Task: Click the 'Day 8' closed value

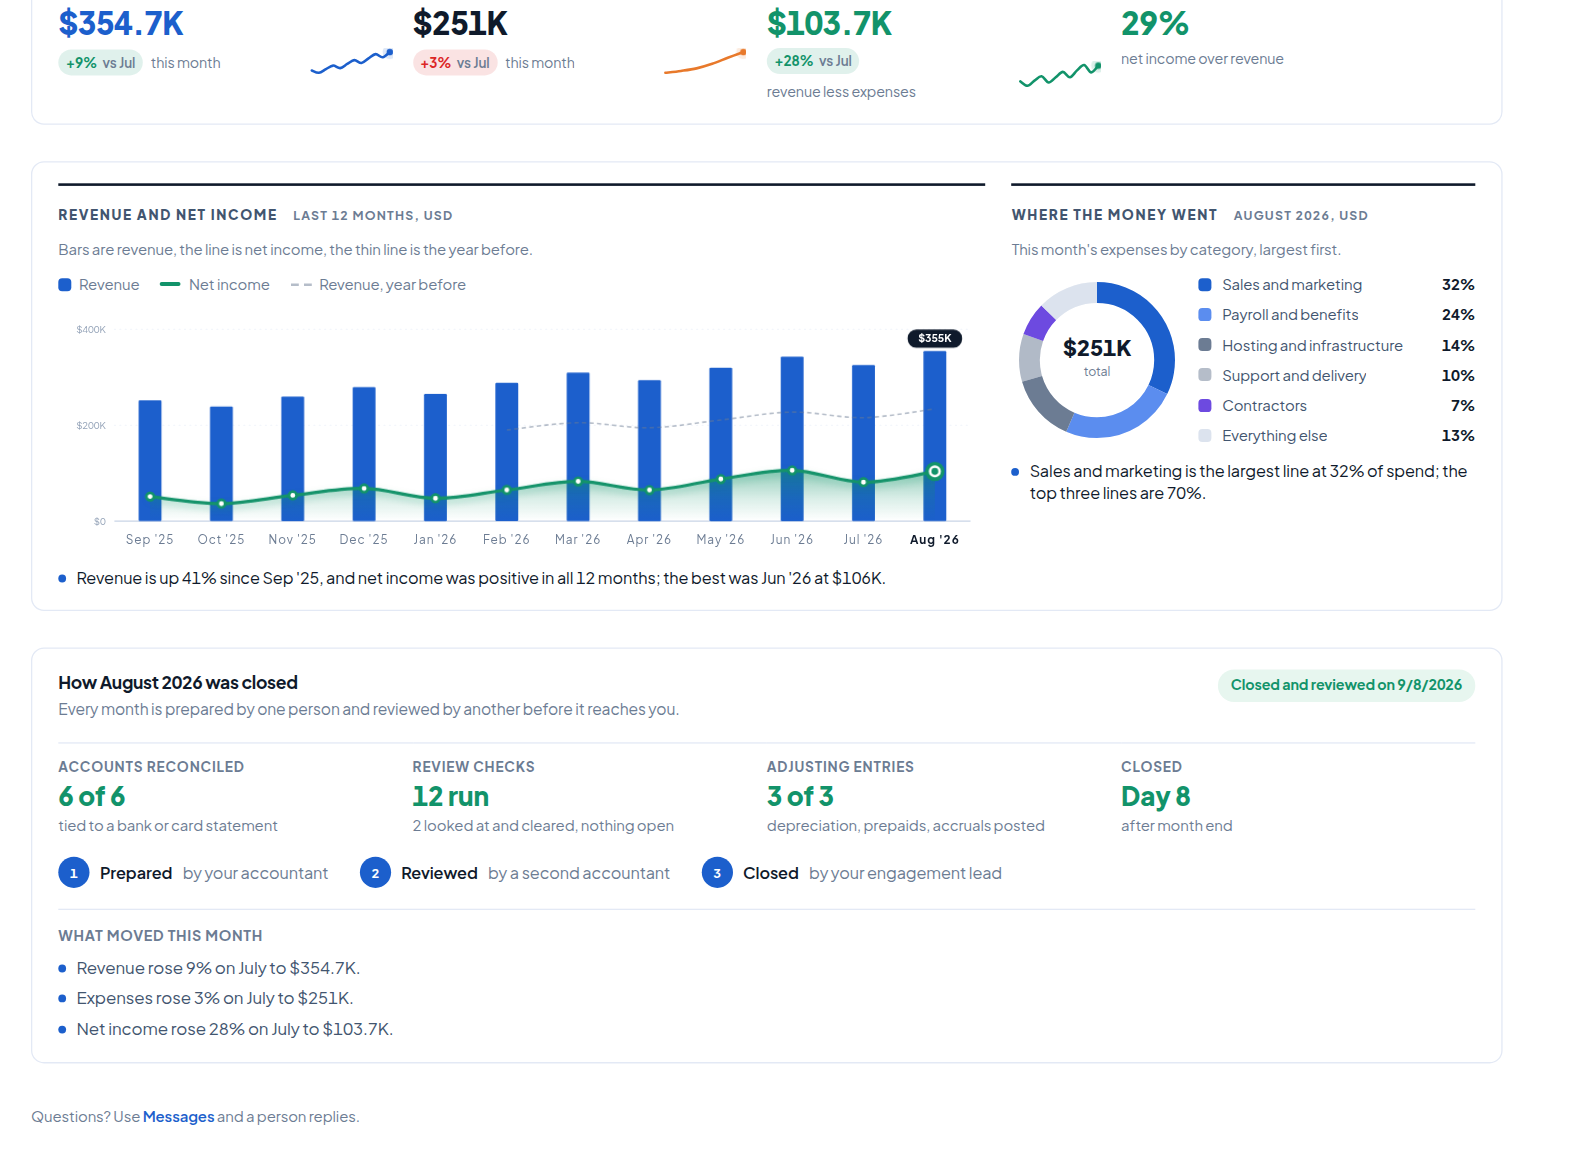Action: click(1156, 796)
